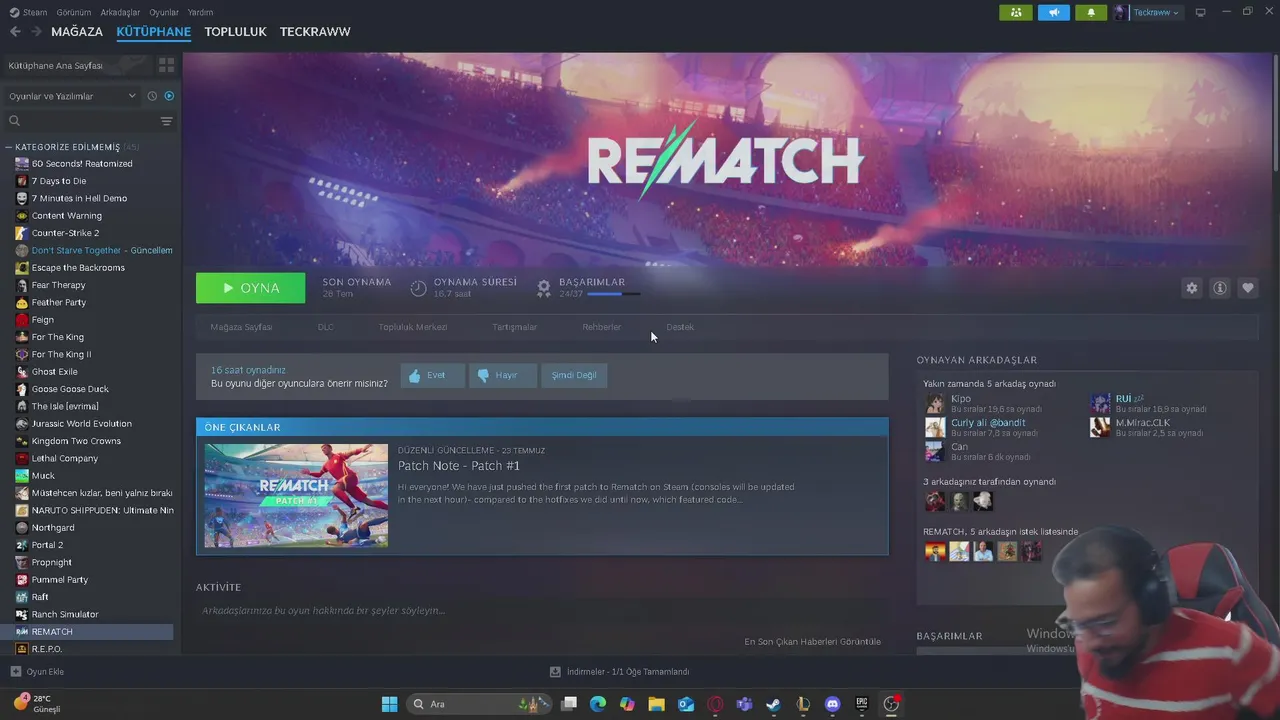1280x720 pixels.
Task: Open İndirmeler downloads status
Action: pos(620,672)
